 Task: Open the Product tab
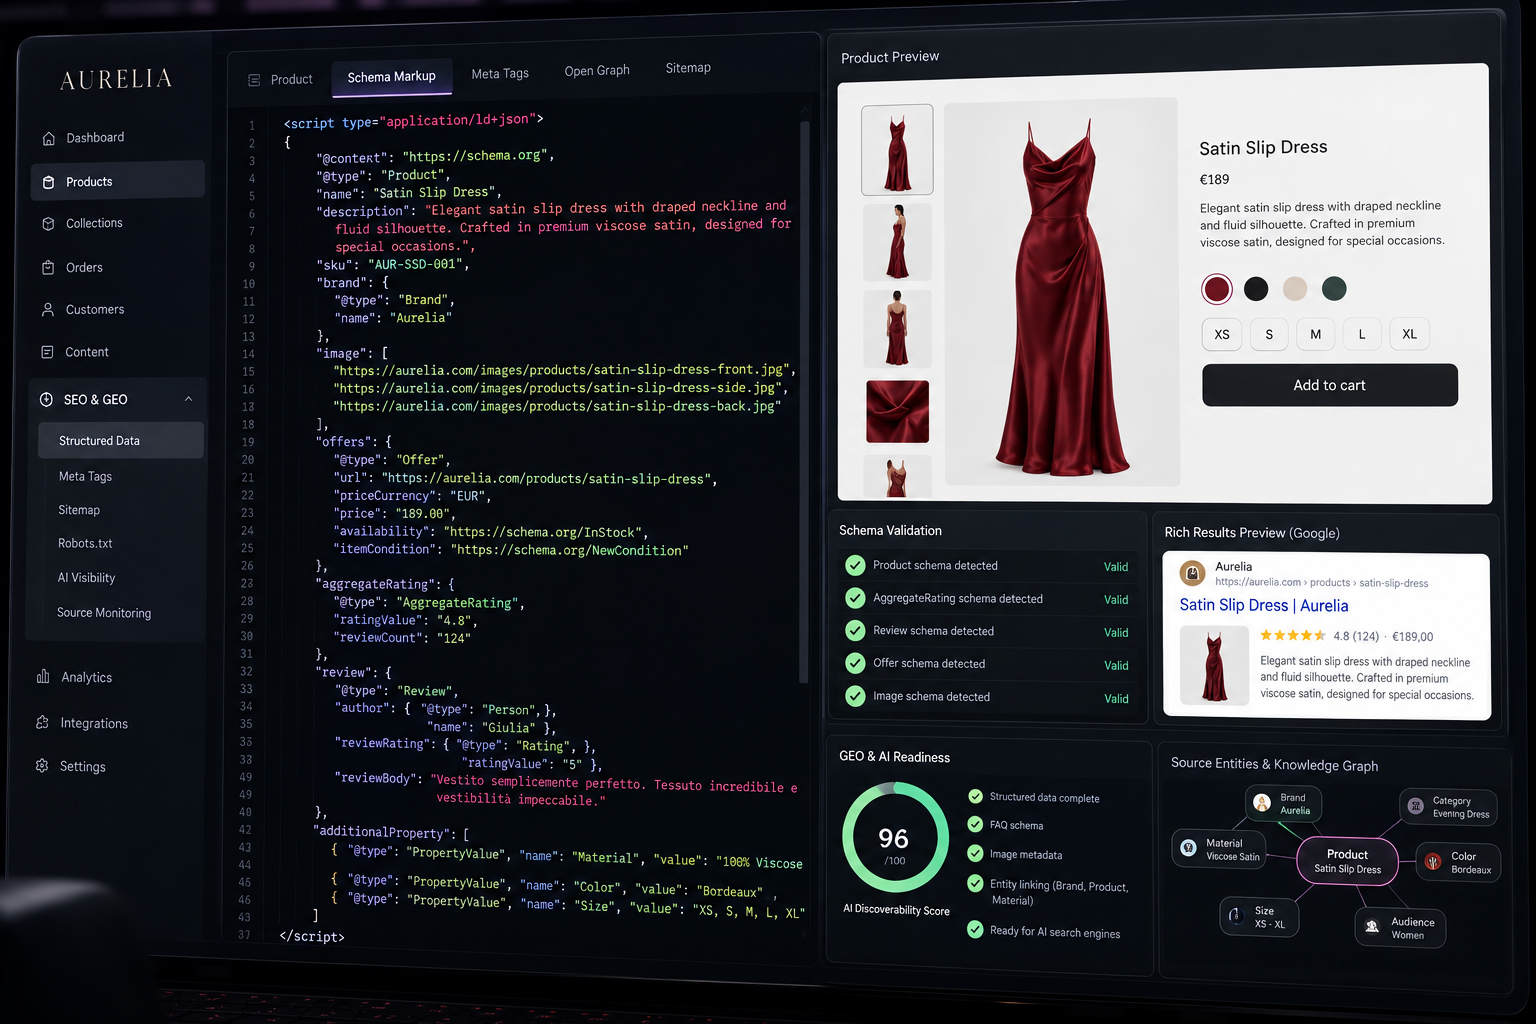pyautogui.click(x=281, y=79)
